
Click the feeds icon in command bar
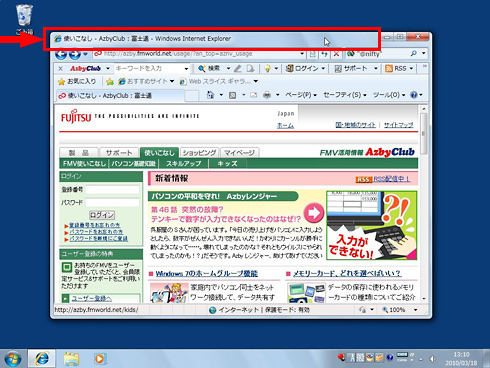tap(233, 95)
